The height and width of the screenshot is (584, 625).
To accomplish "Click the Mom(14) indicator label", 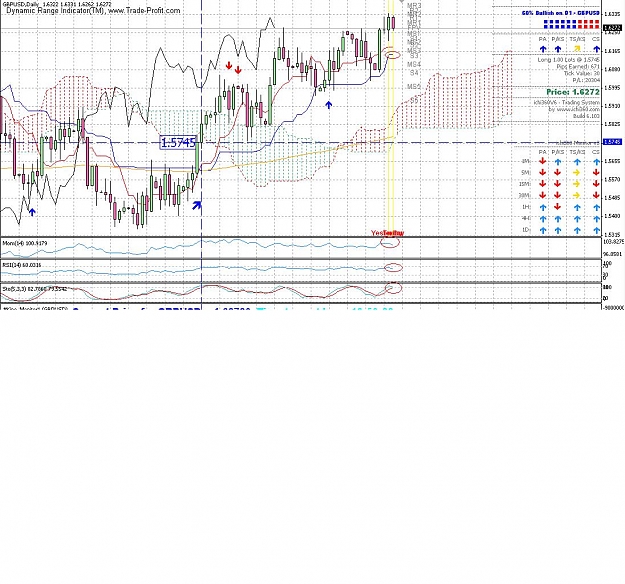I will pos(25,243).
